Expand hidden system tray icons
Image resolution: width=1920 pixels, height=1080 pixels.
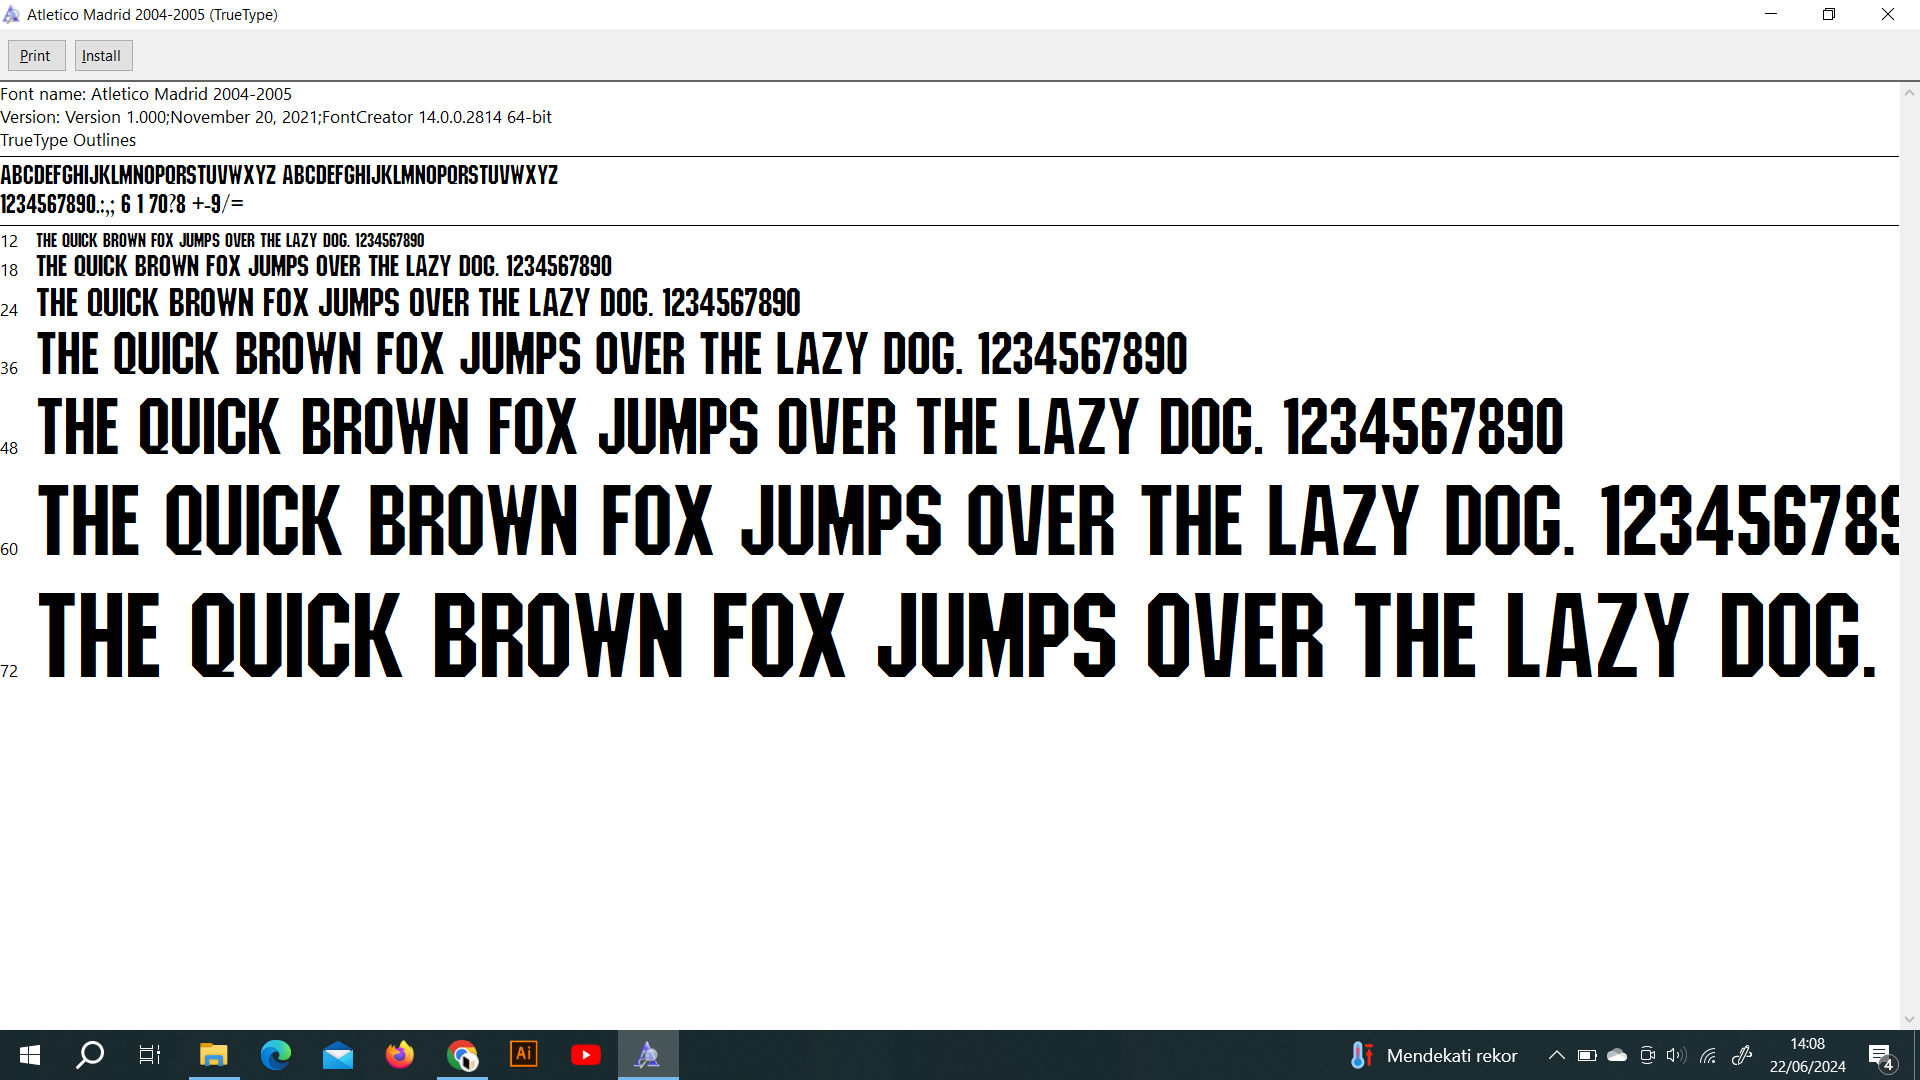click(x=1556, y=1055)
